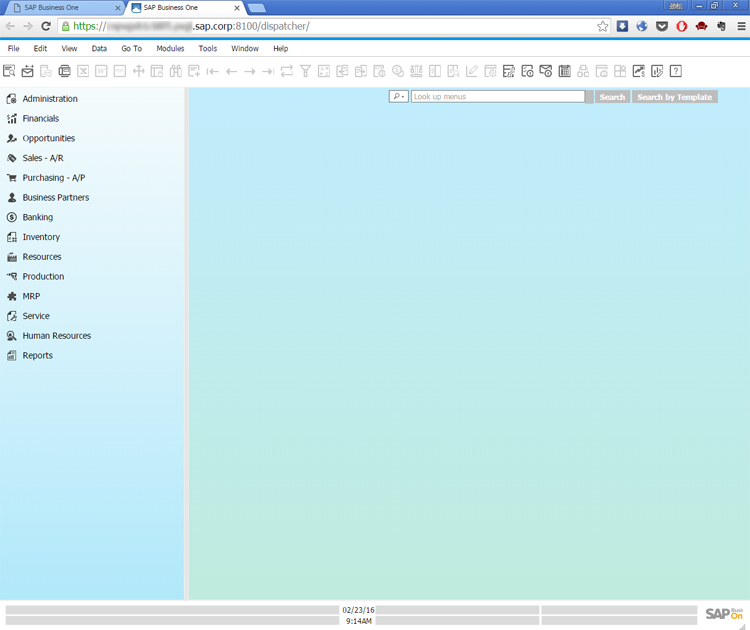This screenshot has height=630, width=750.
Task: Click the Payment Means coin icon
Action: [x=397, y=71]
